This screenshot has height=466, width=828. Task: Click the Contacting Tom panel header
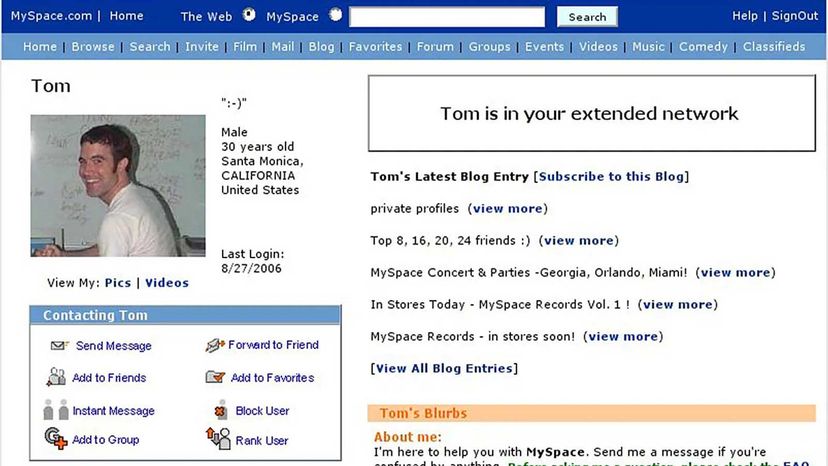[x=185, y=315]
